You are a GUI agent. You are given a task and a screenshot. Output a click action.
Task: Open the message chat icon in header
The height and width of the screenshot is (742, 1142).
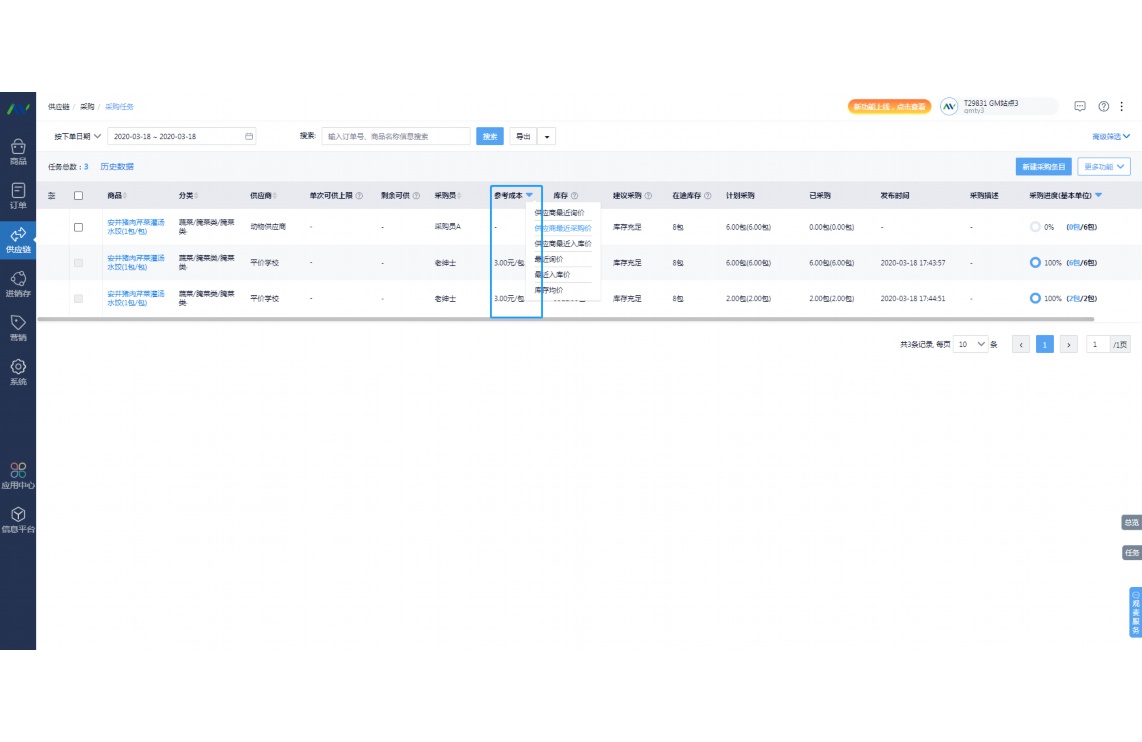[1080, 106]
